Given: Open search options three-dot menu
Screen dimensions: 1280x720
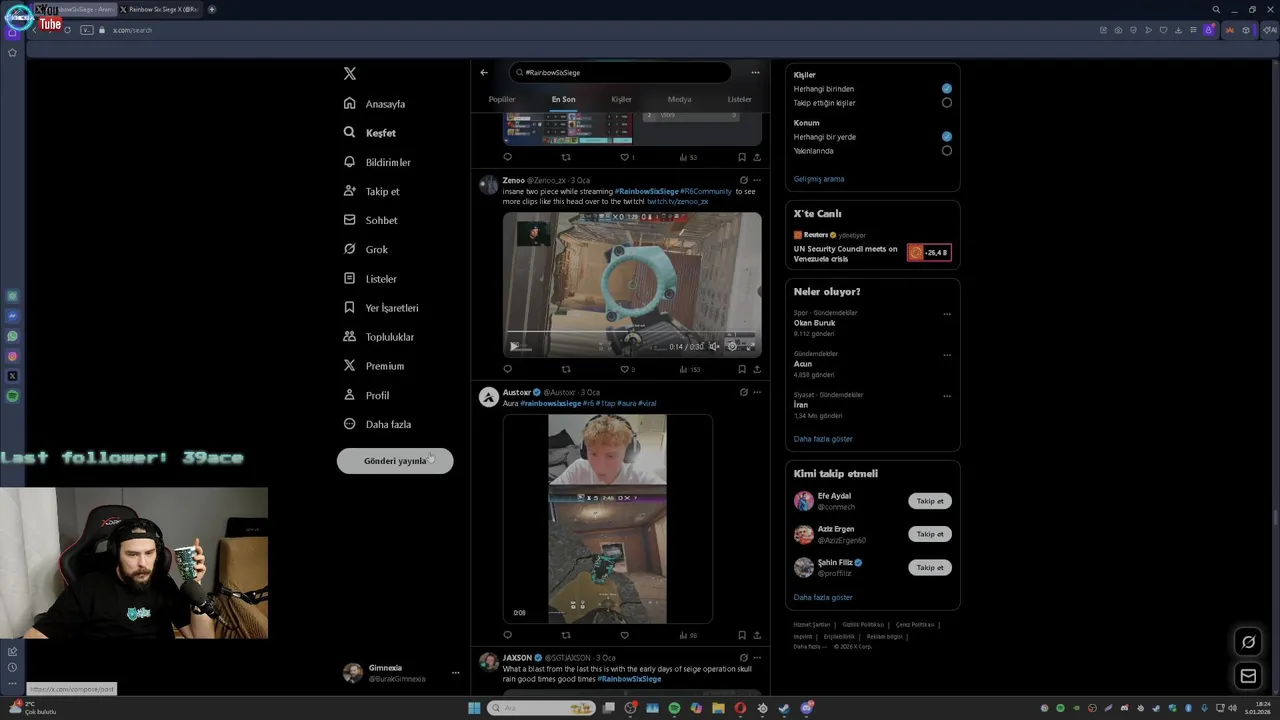Looking at the screenshot, I should click(755, 72).
